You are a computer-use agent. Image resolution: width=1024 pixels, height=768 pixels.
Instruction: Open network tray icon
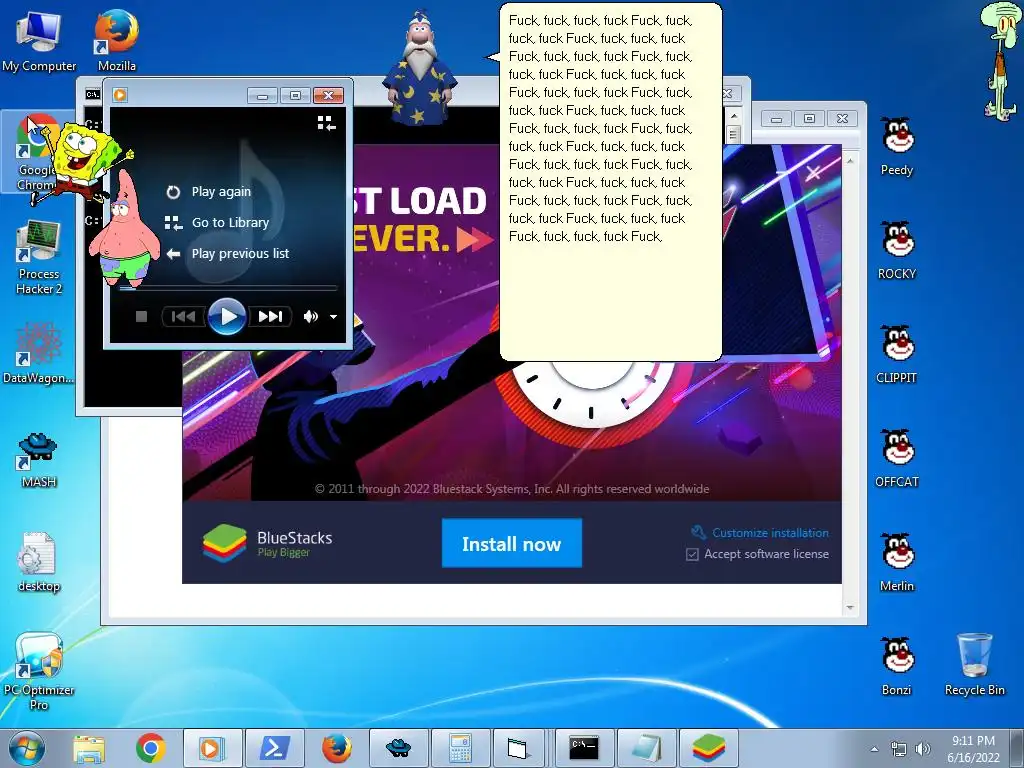pyautogui.click(x=899, y=749)
